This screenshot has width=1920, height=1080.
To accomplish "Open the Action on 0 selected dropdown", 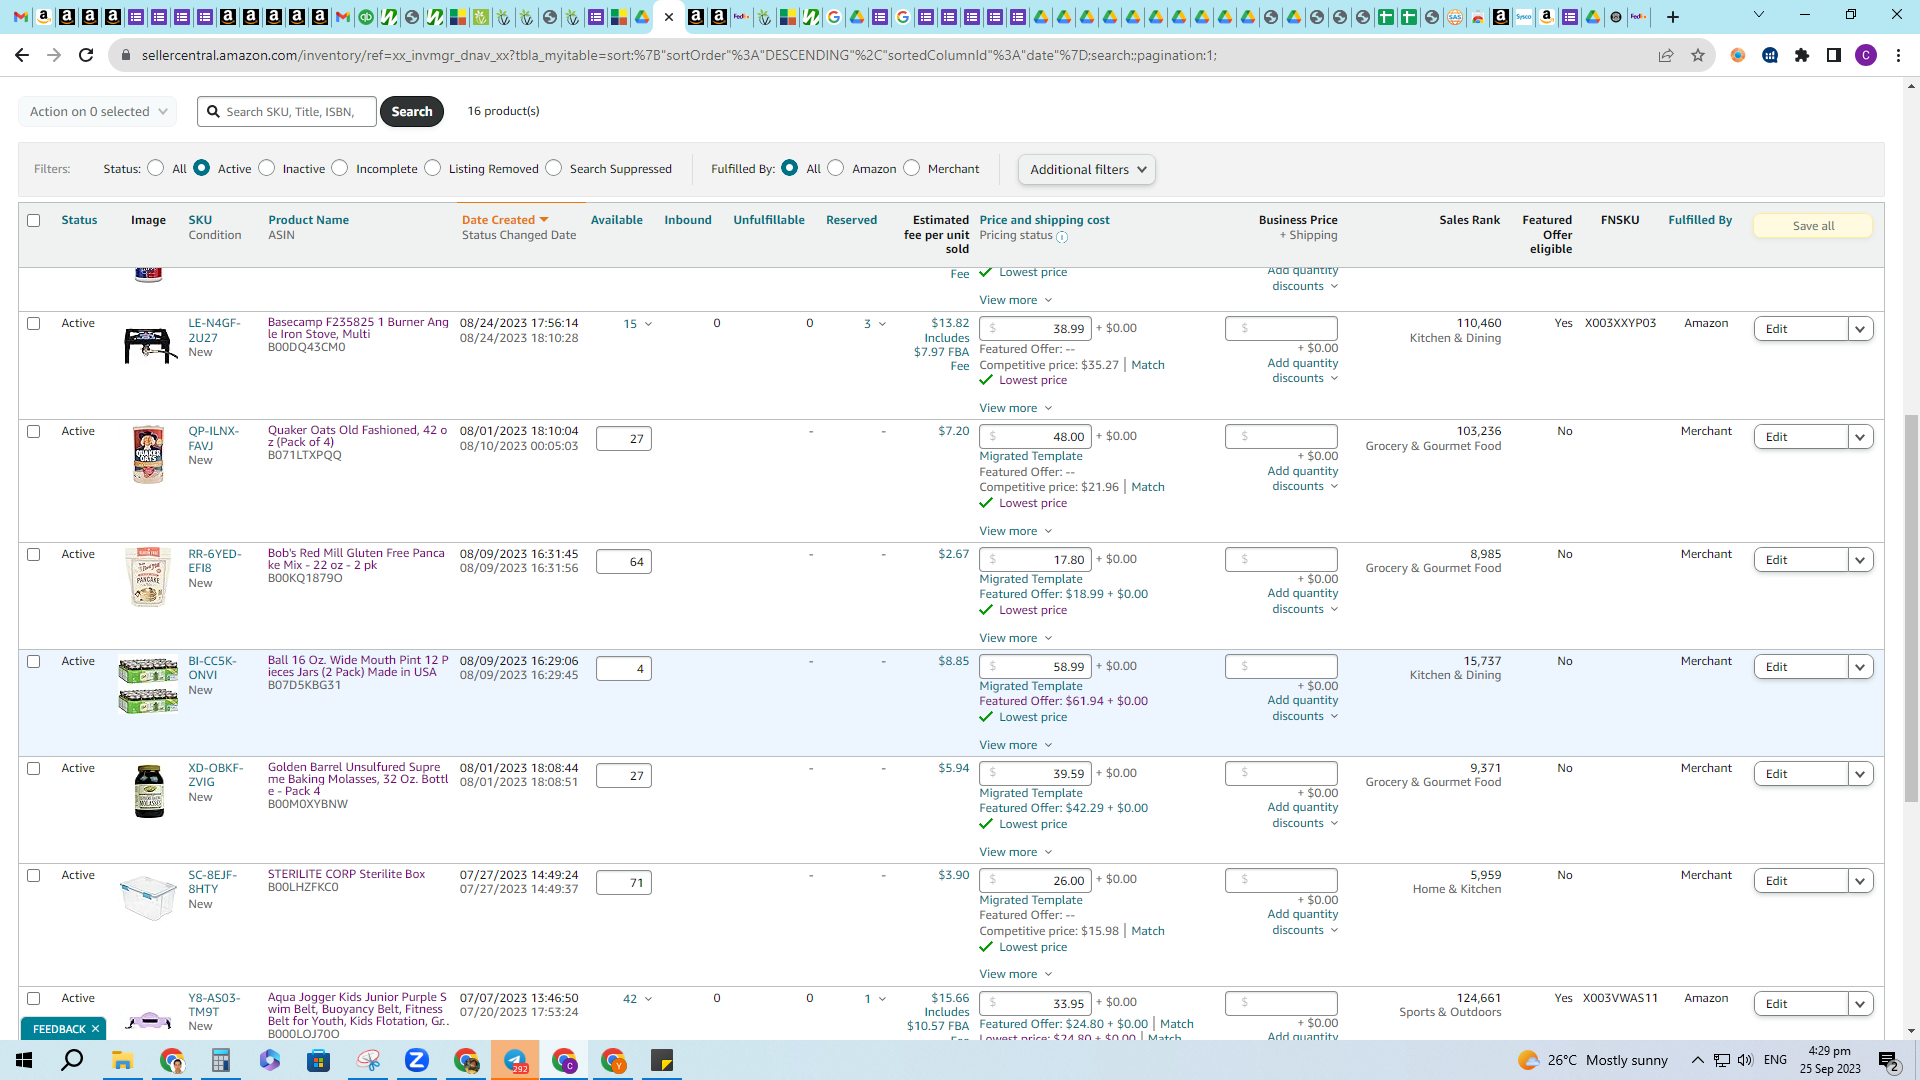I will coord(98,112).
